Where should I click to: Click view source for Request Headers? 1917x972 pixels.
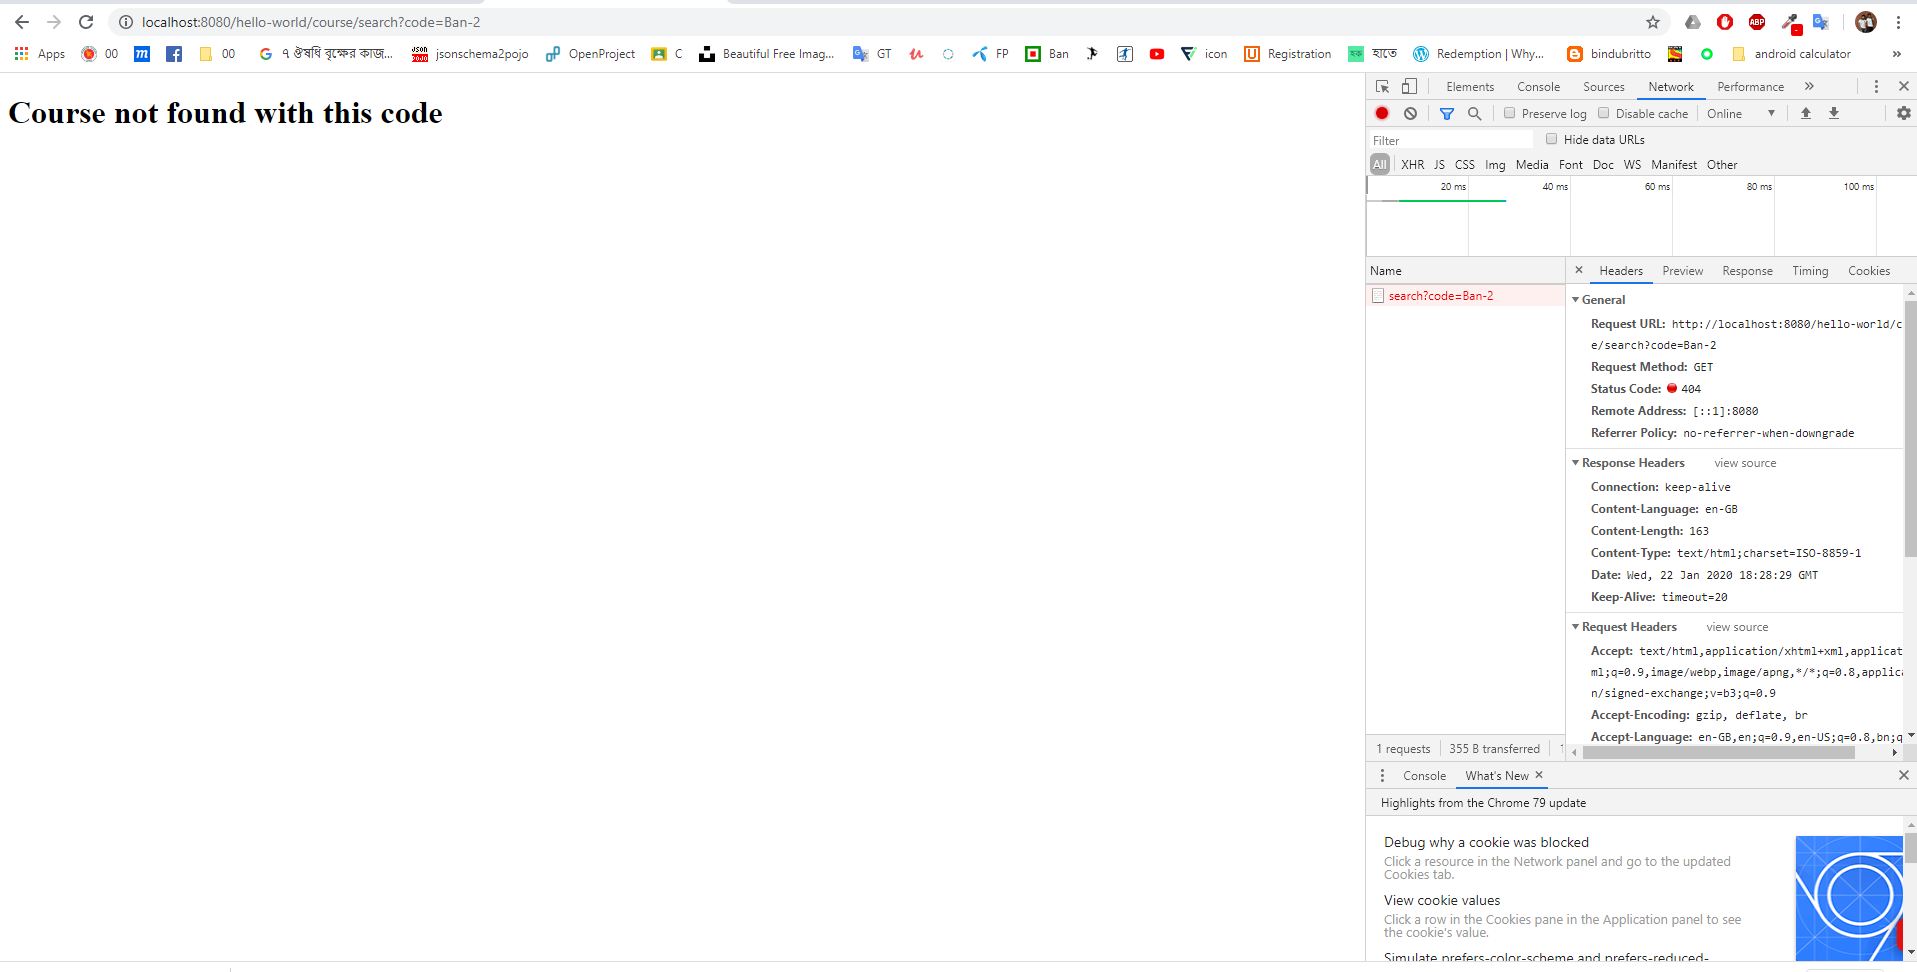tap(1737, 626)
